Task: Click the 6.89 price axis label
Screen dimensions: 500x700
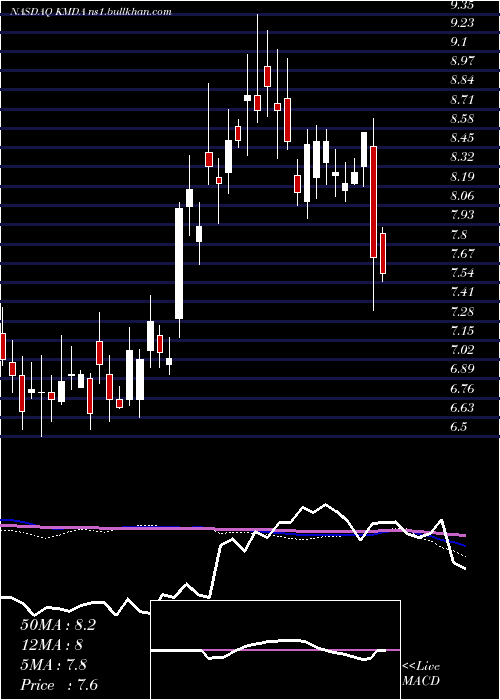Action: [462, 369]
